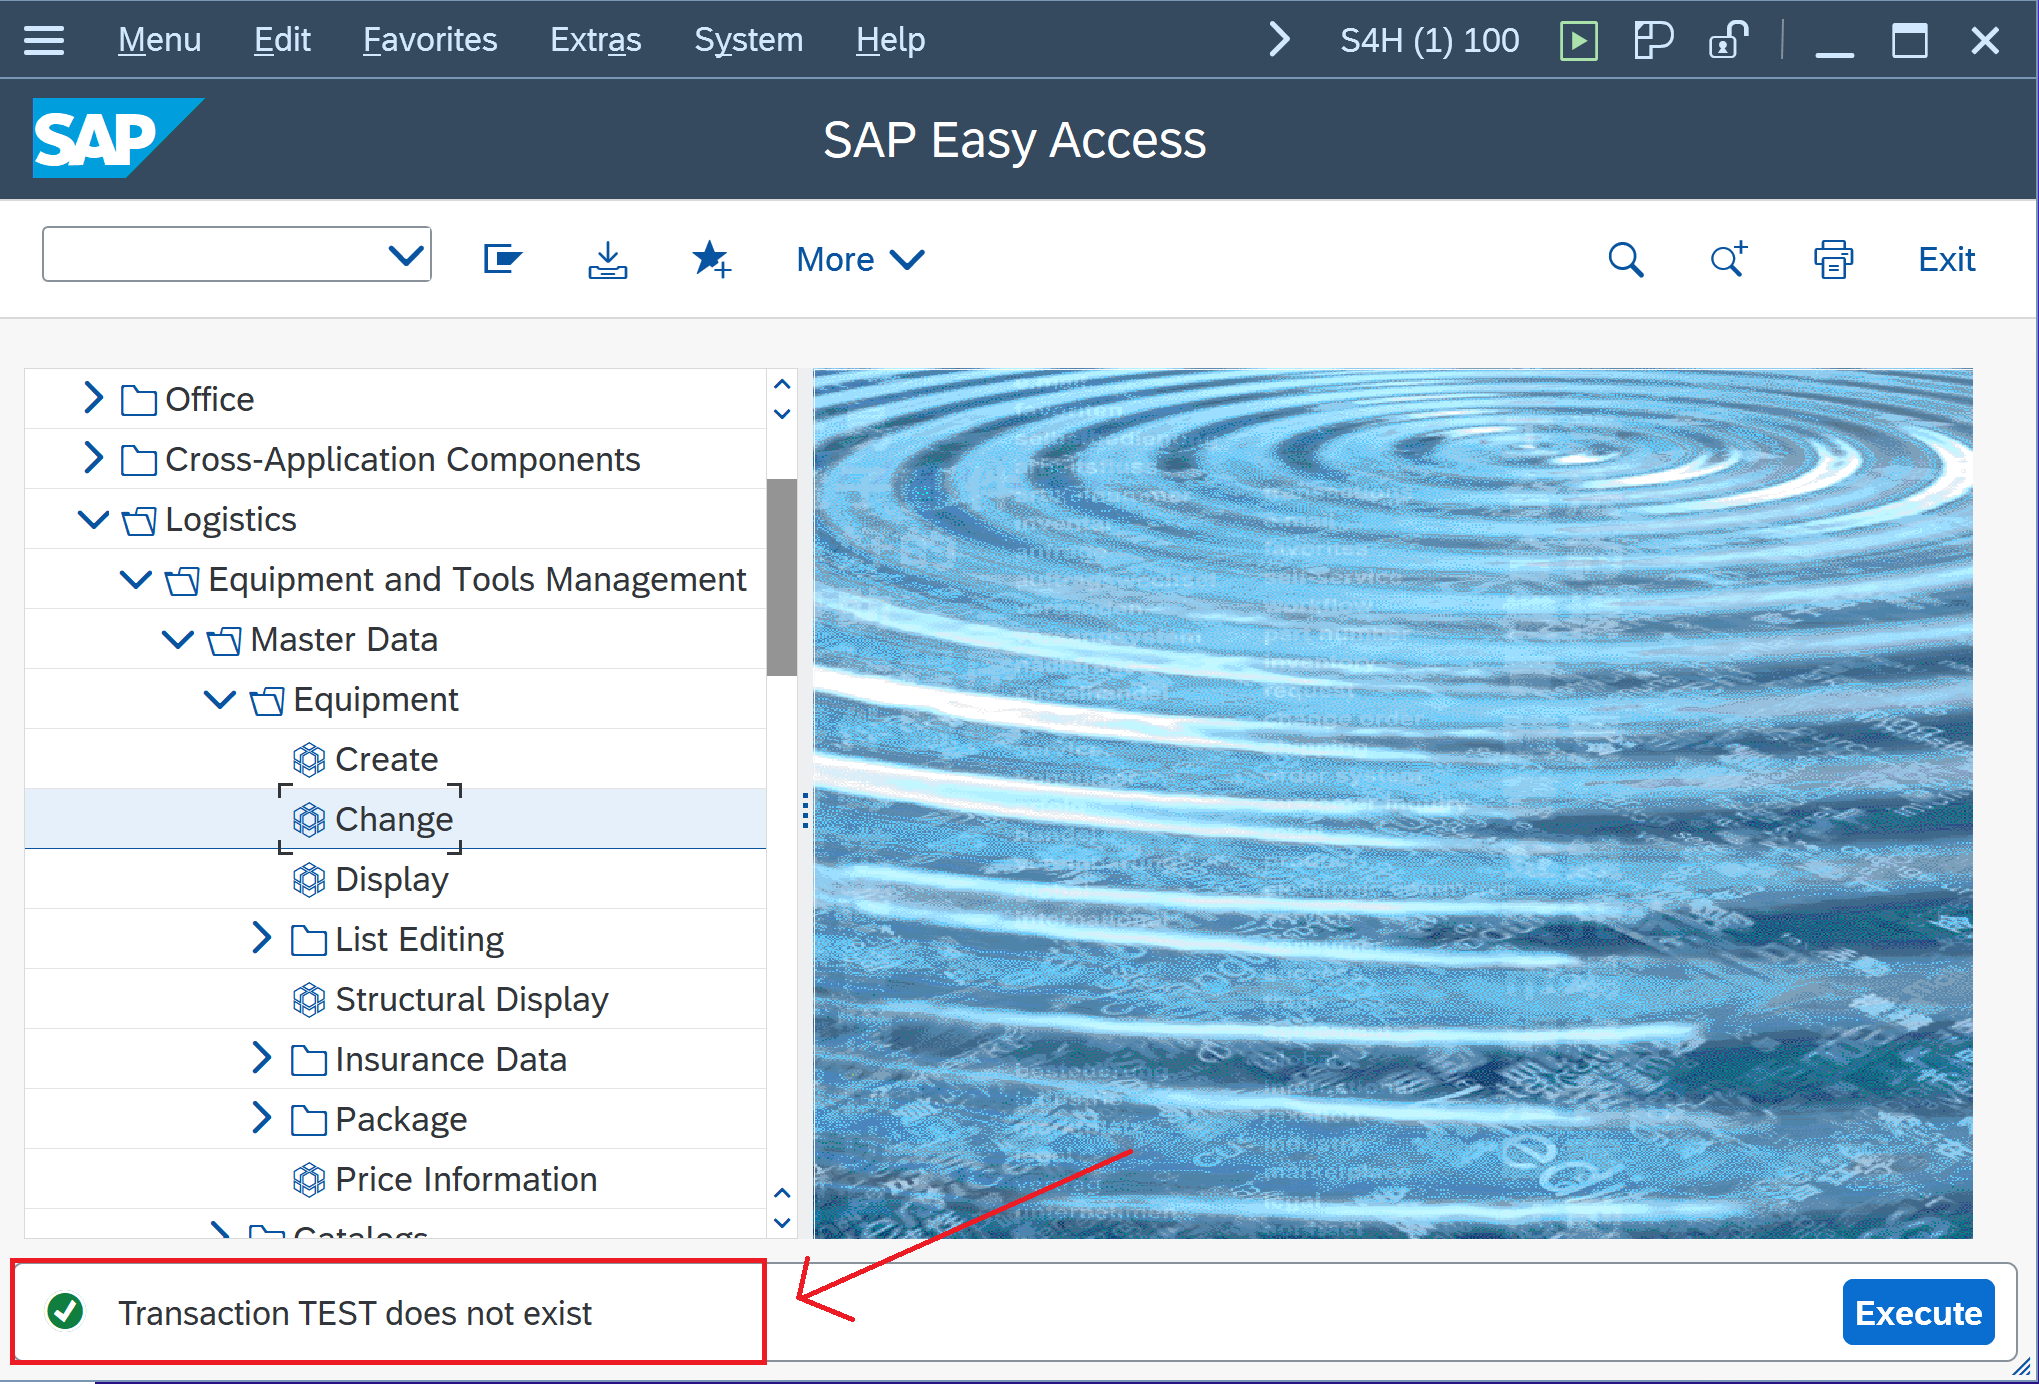
Task: Click the SAP Business Workplace icon
Action: pos(502,259)
